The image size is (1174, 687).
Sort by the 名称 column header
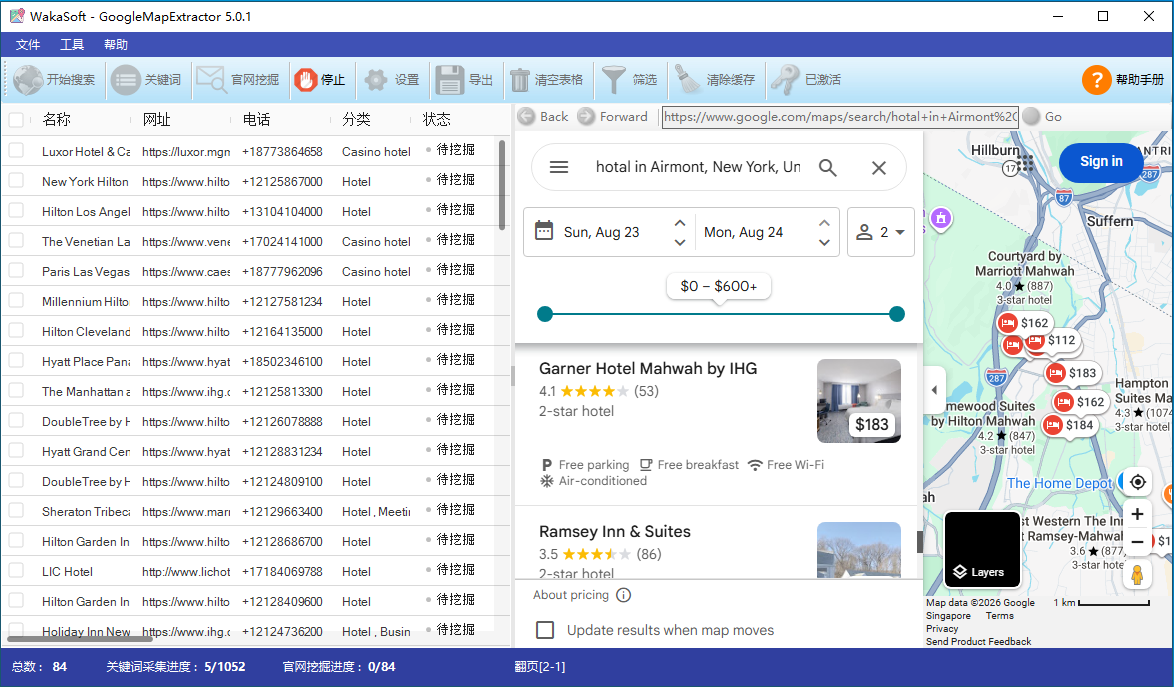57,119
